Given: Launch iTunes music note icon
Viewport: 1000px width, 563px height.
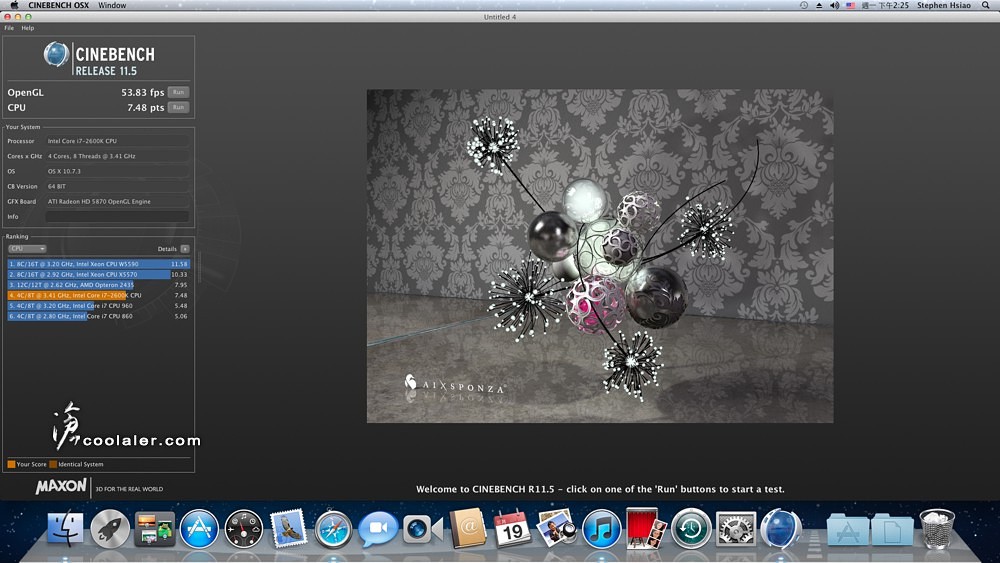Looking at the screenshot, I should click(x=601, y=529).
